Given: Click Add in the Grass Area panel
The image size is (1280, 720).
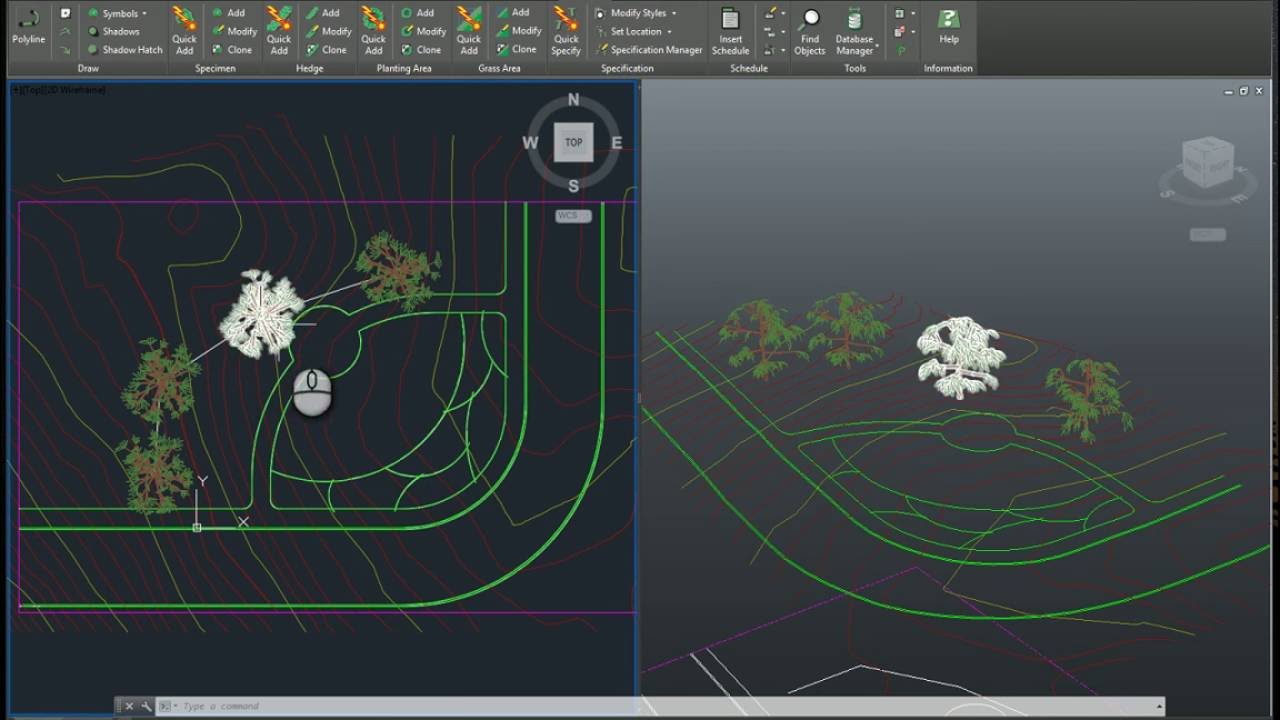Looking at the screenshot, I should [513, 13].
